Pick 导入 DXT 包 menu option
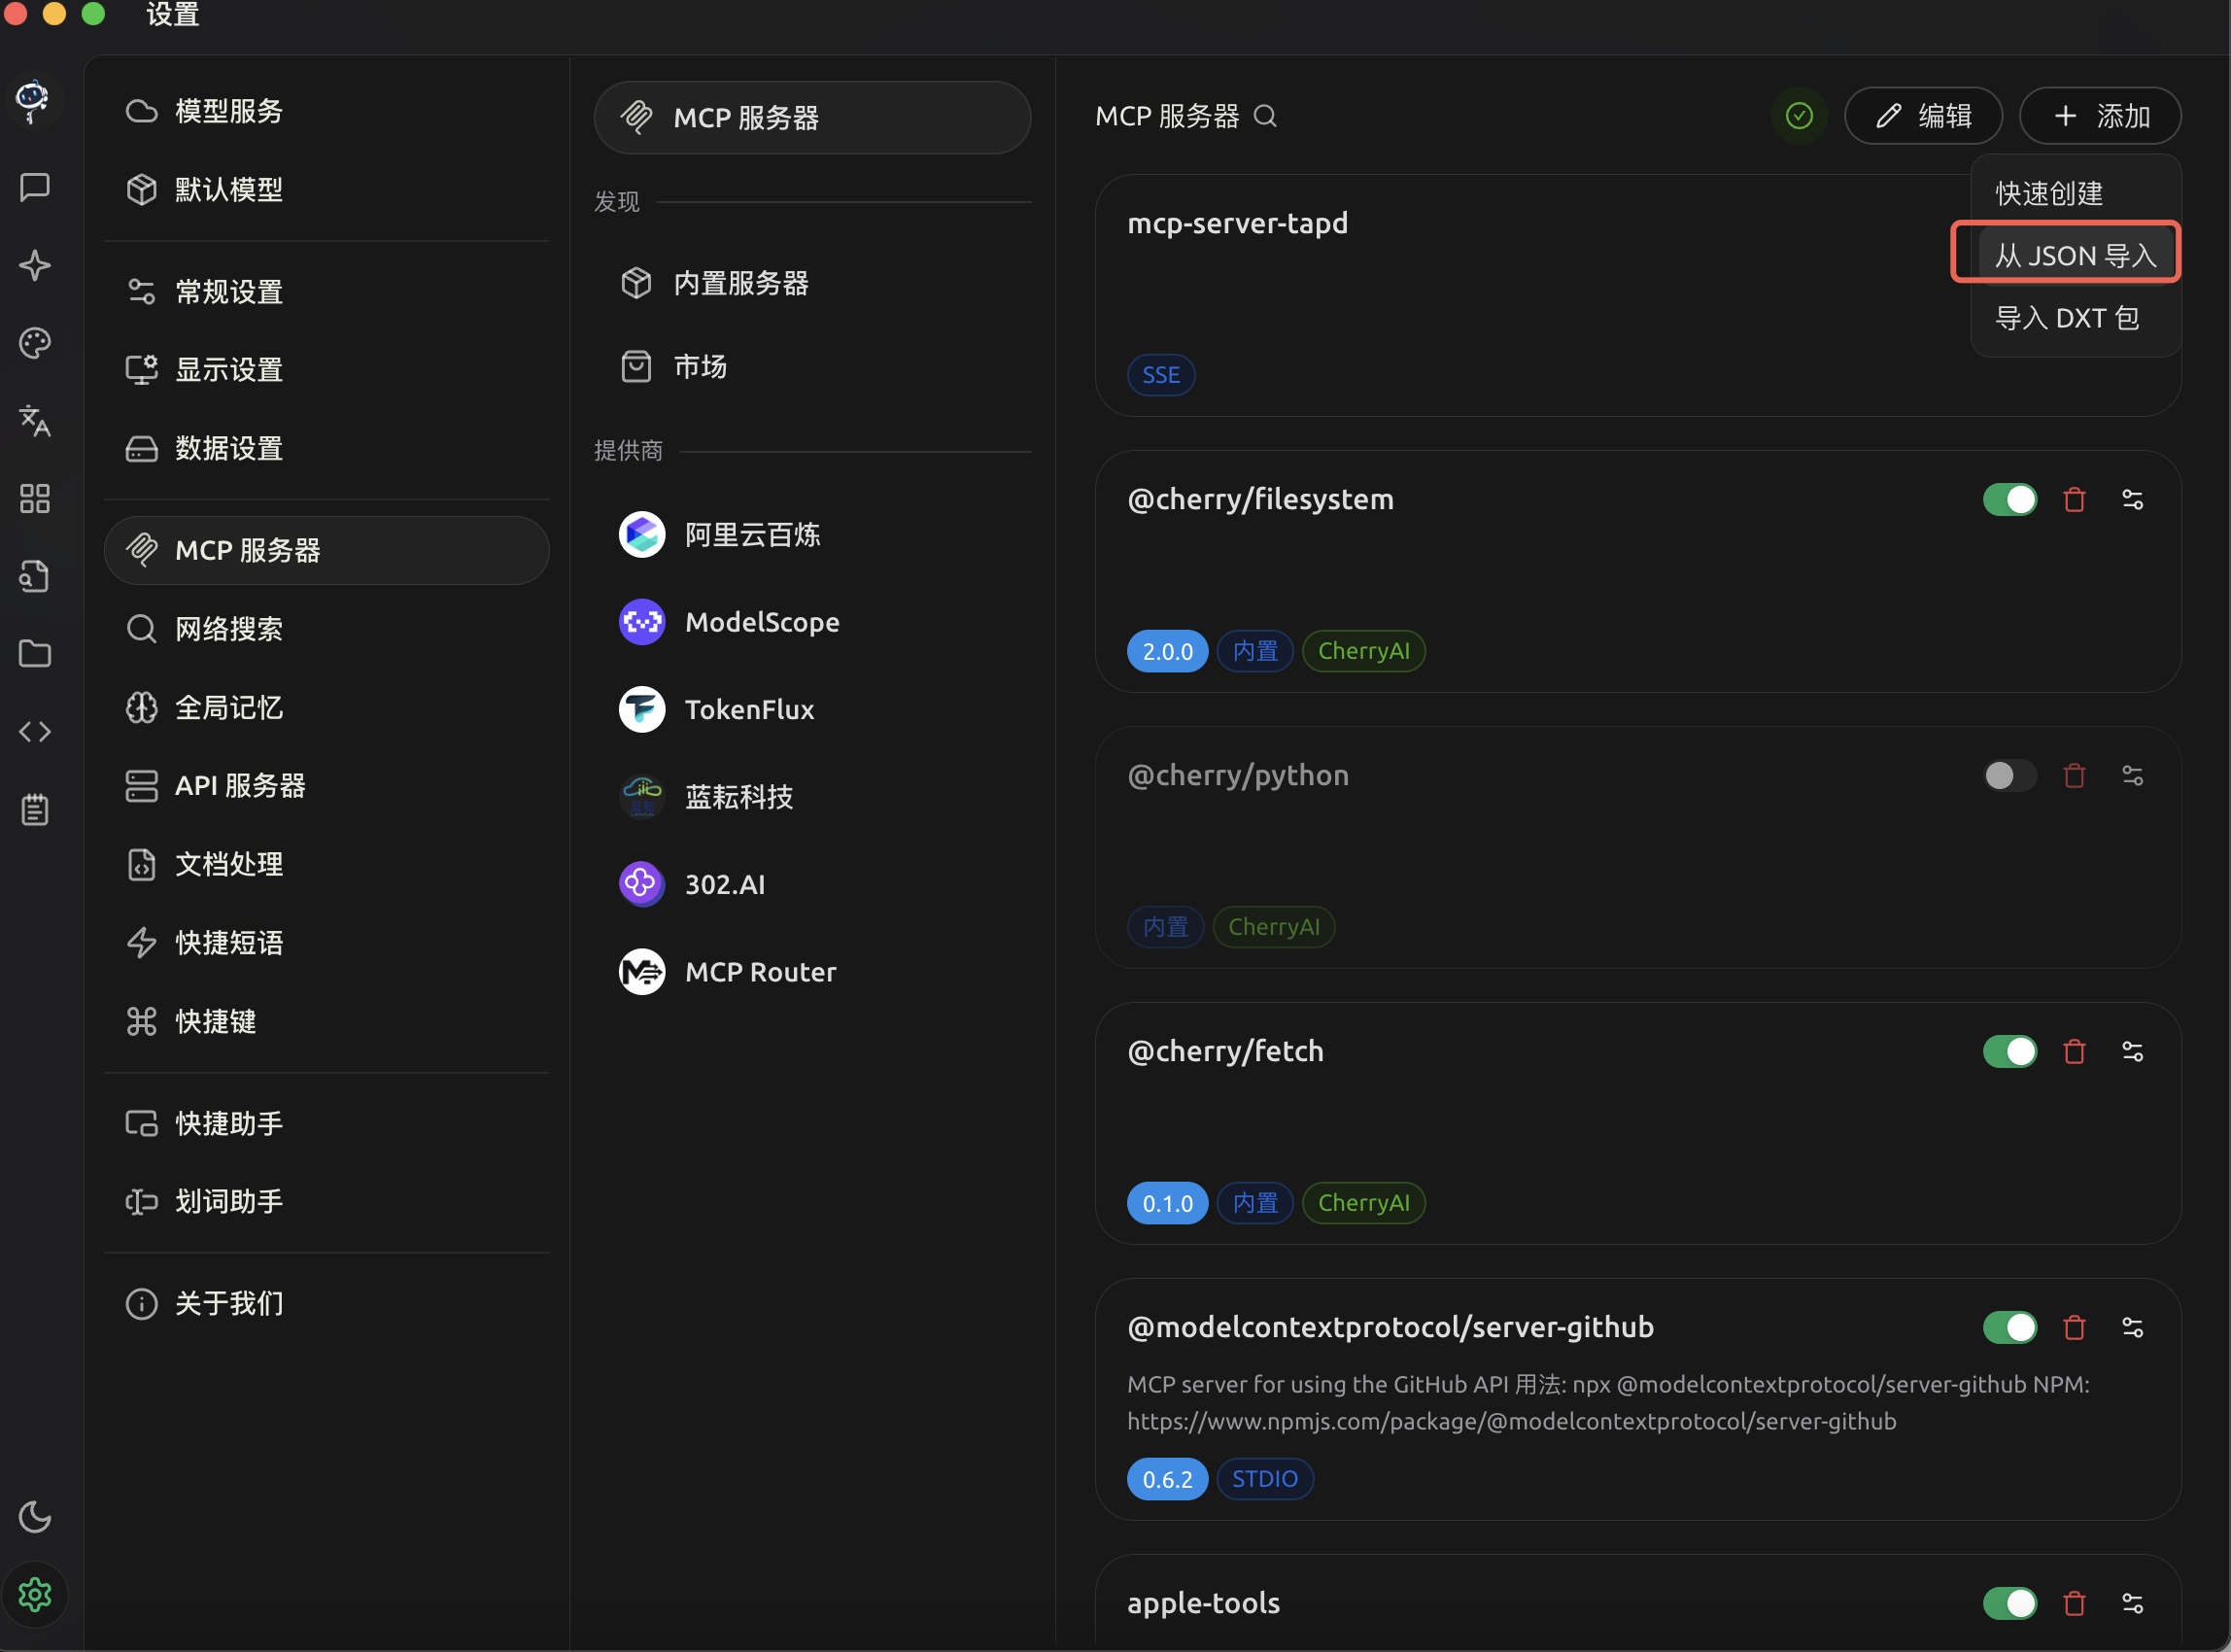 [x=2067, y=318]
